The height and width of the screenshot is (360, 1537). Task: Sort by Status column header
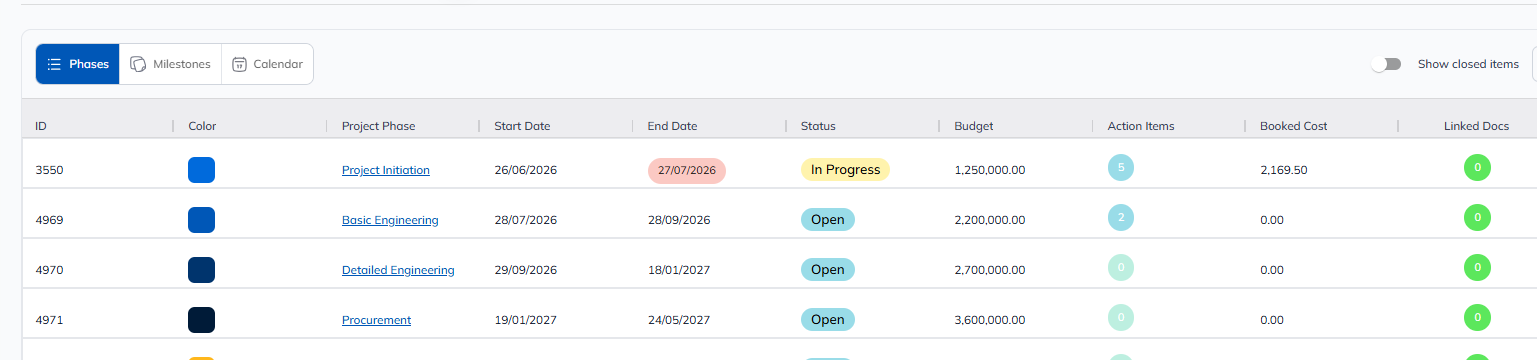click(818, 126)
